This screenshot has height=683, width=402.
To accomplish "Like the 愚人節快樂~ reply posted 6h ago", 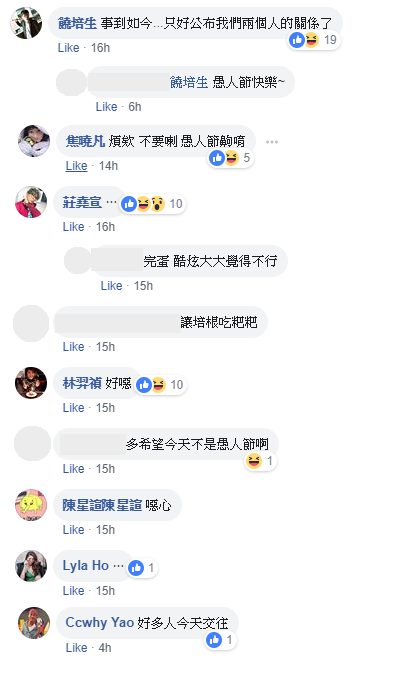I will tap(106, 107).
